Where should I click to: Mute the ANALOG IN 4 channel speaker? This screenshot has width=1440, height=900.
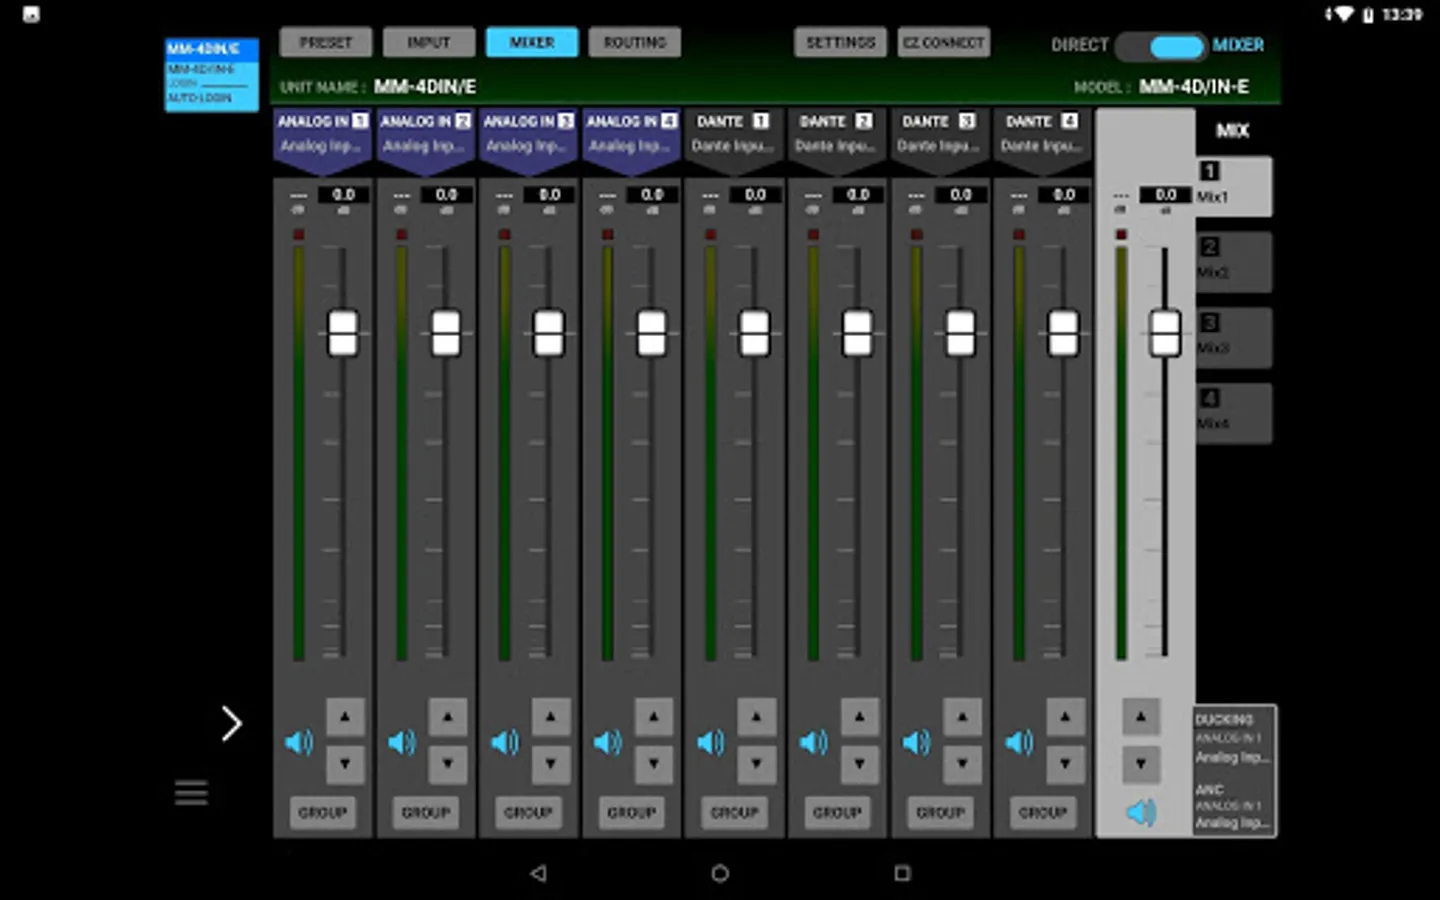(x=608, y=742)
